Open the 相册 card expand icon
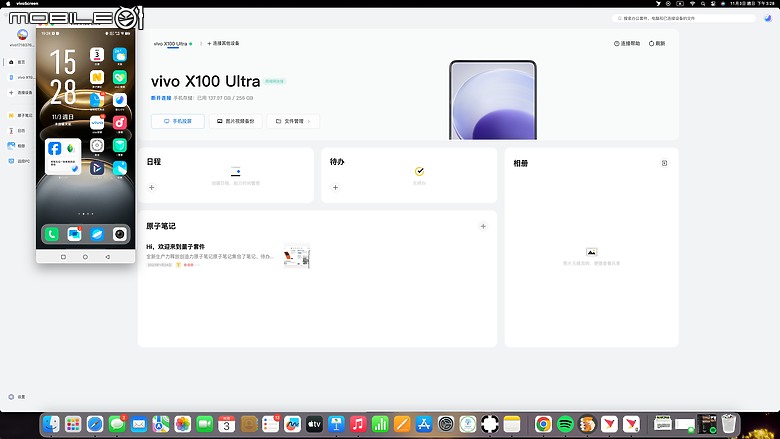This screenshot has width=780, height=439. point(664,163)
